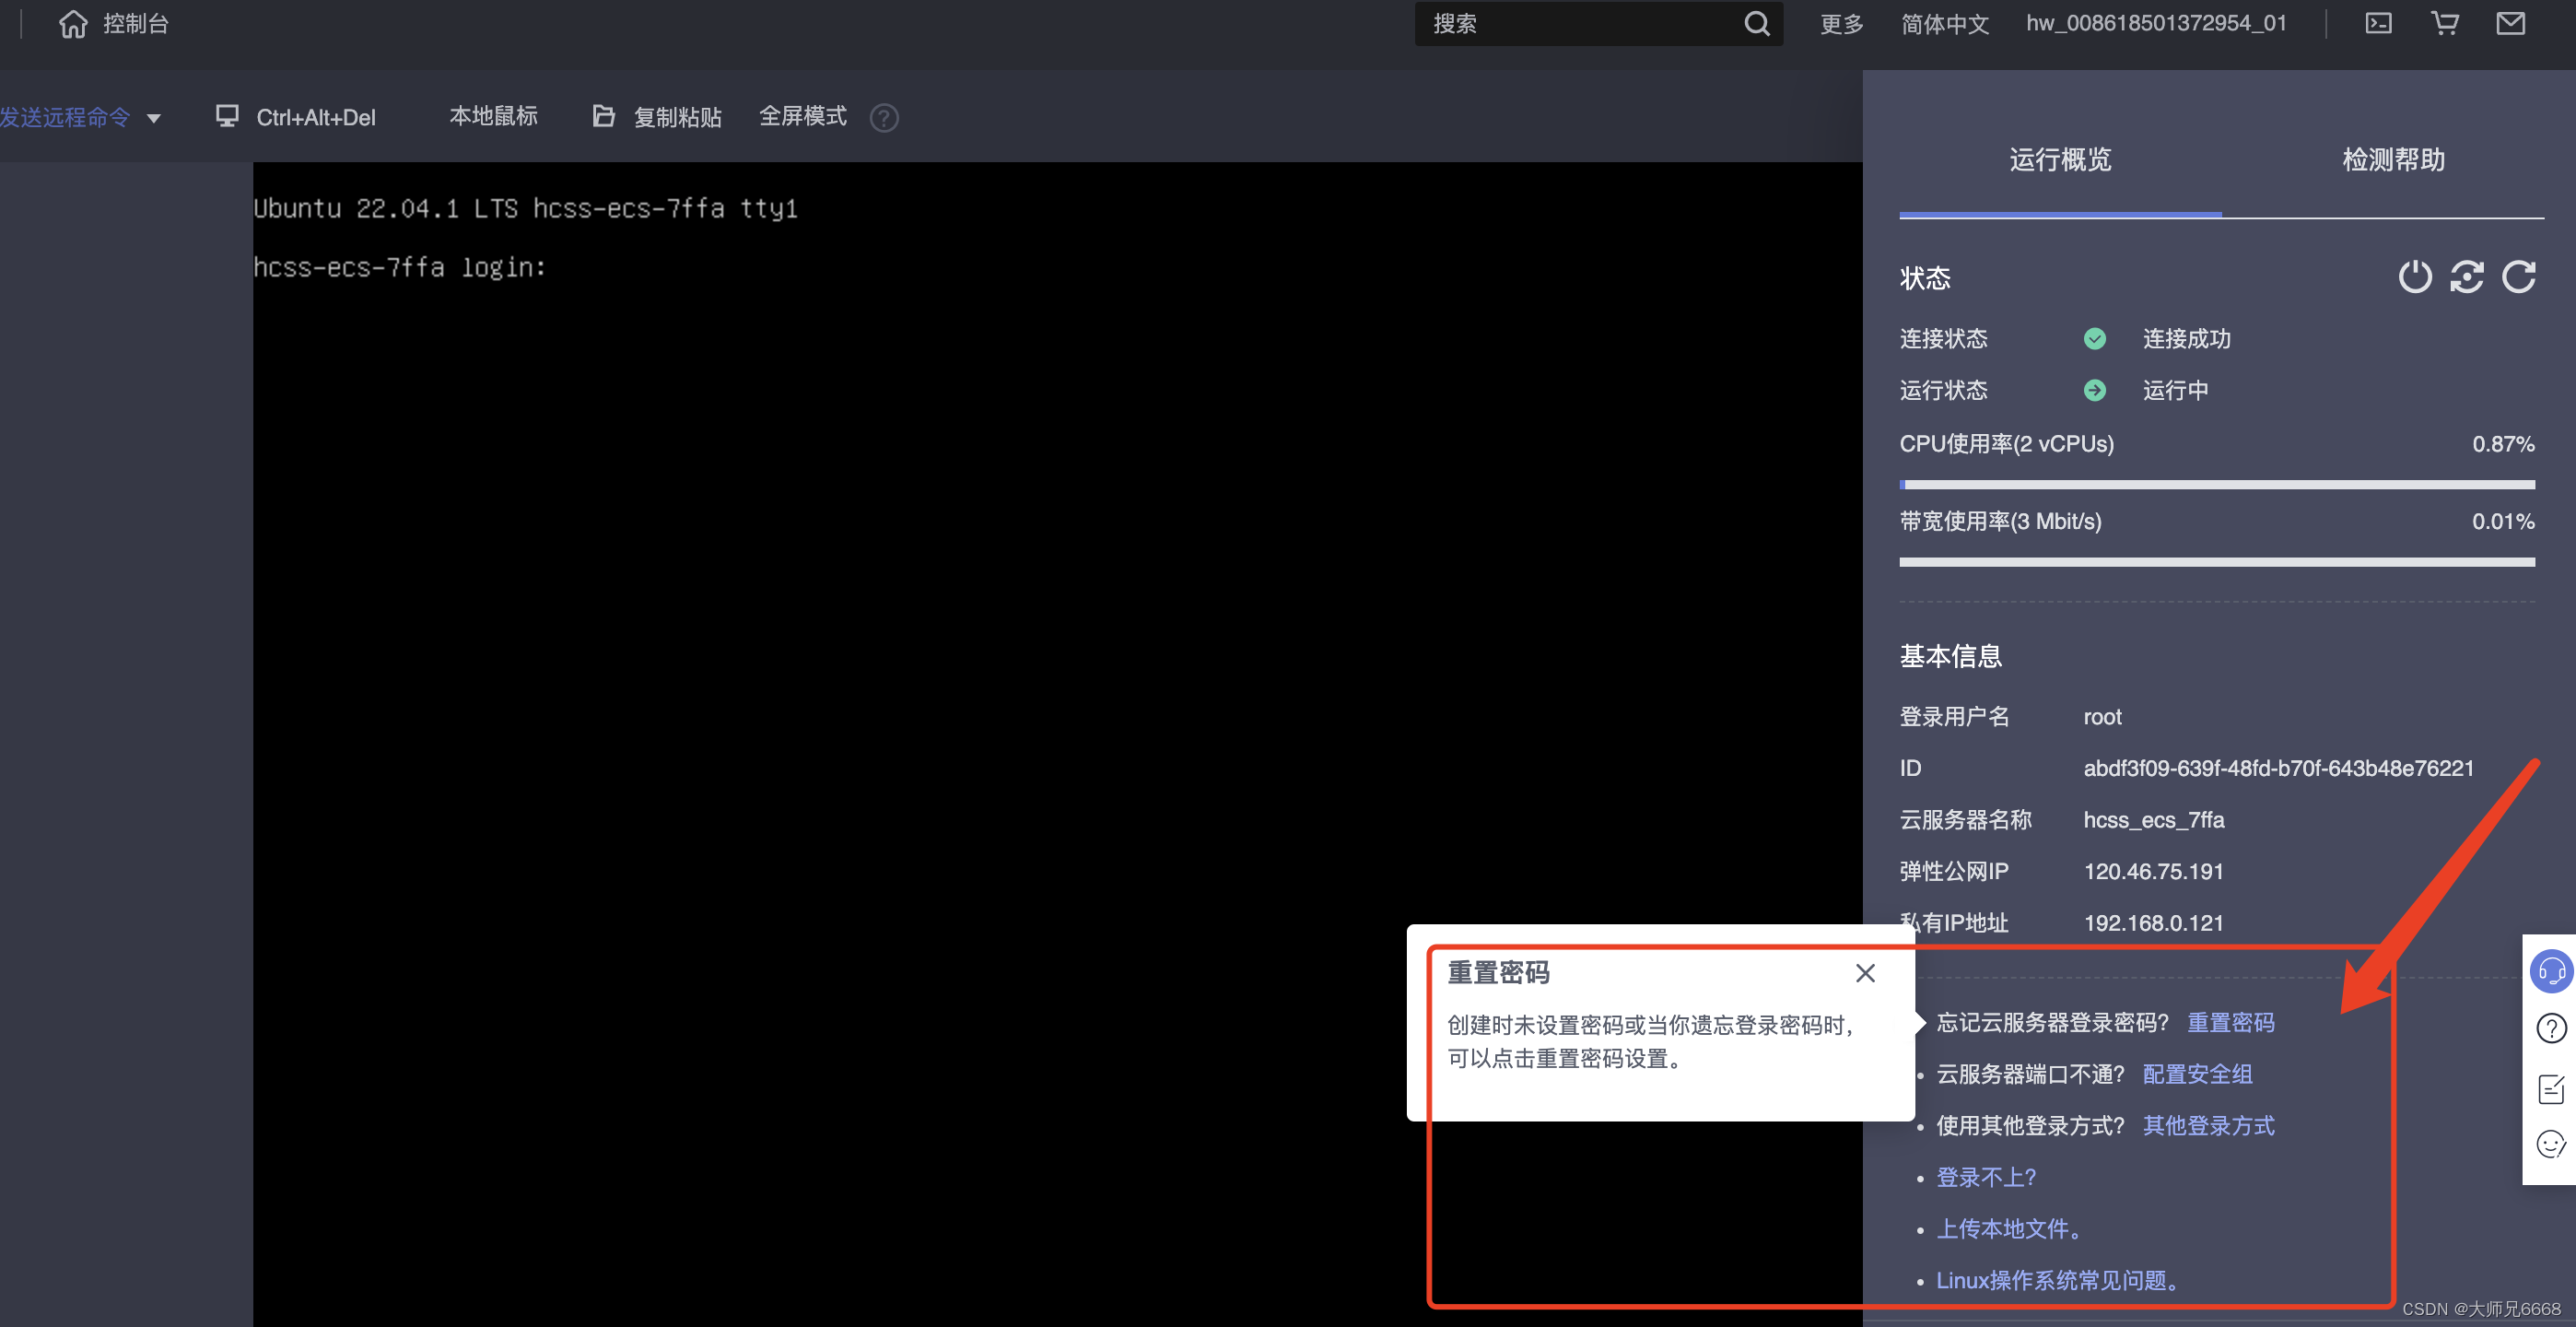Image resolution: width=2576 pixels, height=1327 pixels.
Task: Click the refresh status icon
Action: pos(2518,276)
